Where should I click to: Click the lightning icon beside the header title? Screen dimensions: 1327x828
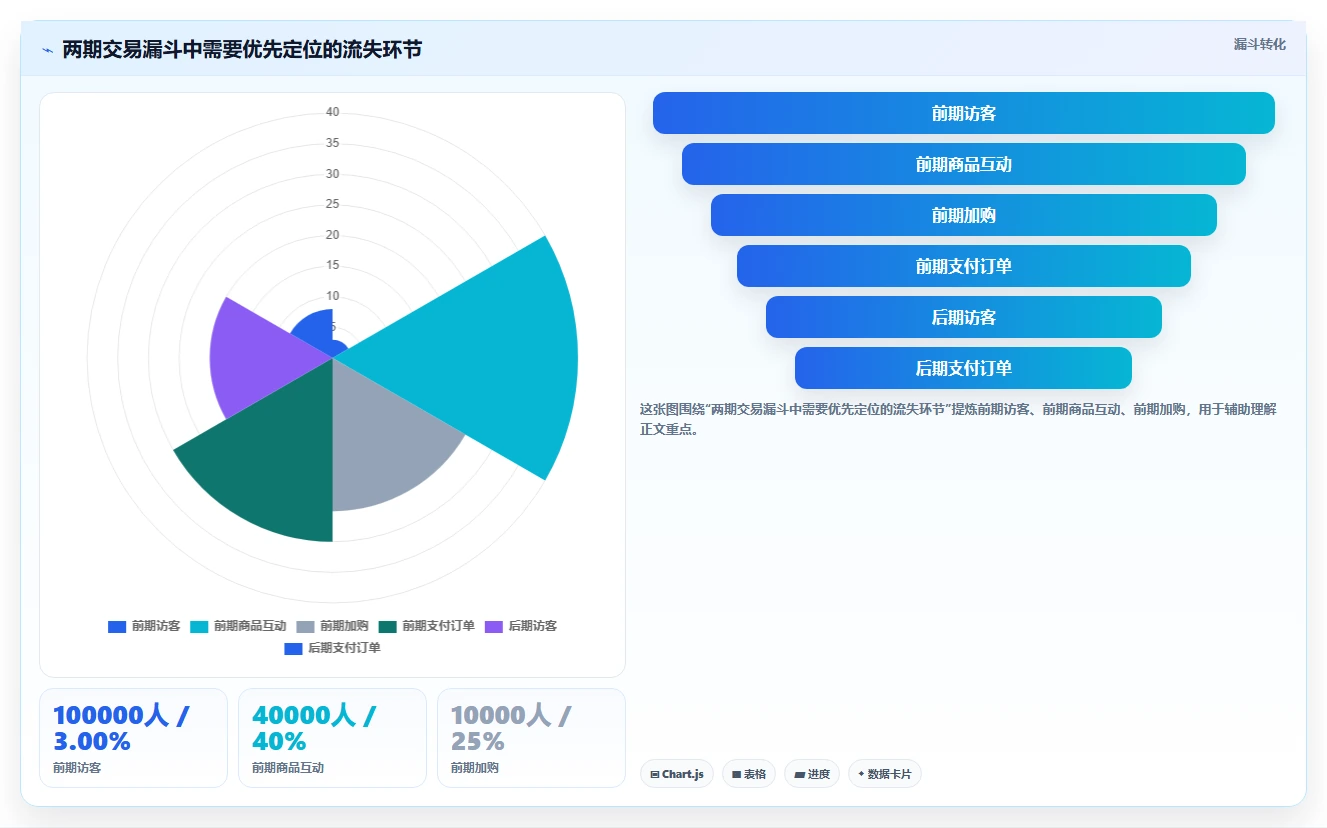[x=47, y=49]
